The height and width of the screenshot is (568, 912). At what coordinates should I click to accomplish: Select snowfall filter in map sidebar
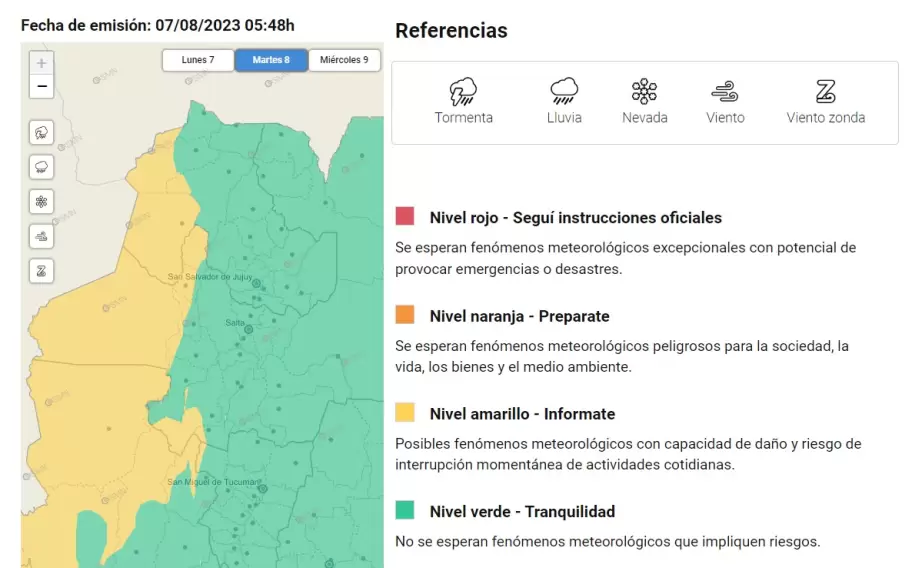coord(41,202)
